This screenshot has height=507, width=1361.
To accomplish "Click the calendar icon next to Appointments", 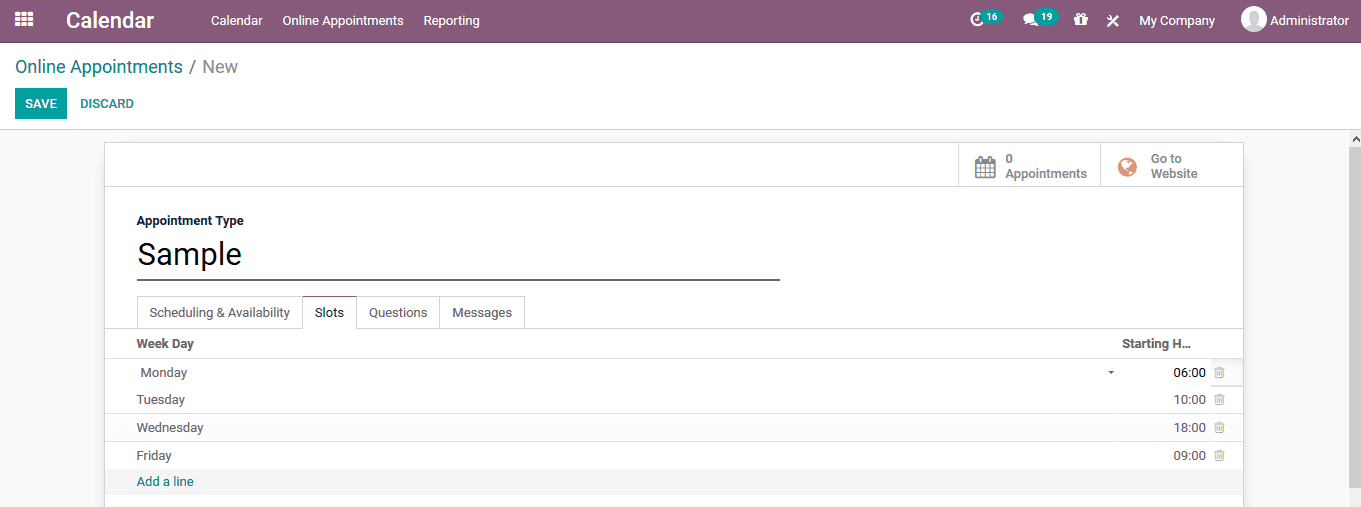I will [985, 166].
